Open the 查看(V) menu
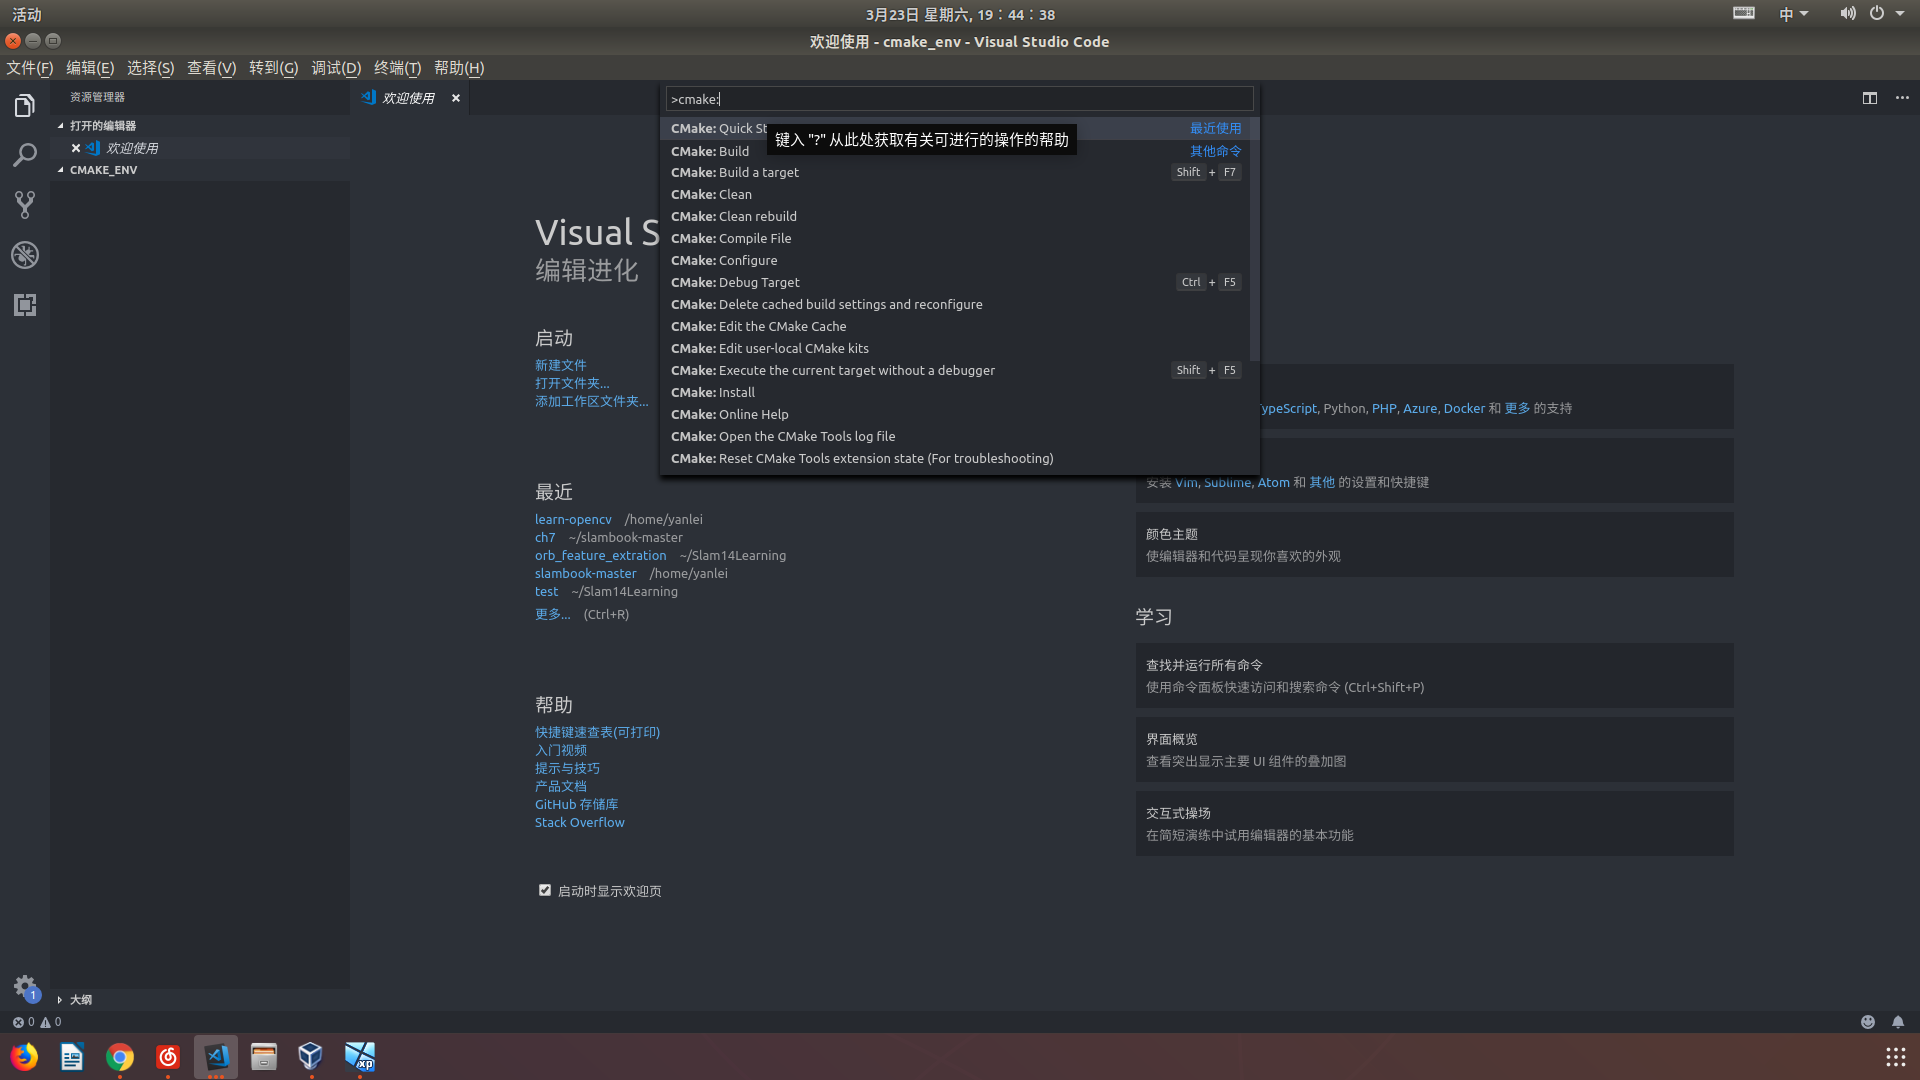 (211, 68)
